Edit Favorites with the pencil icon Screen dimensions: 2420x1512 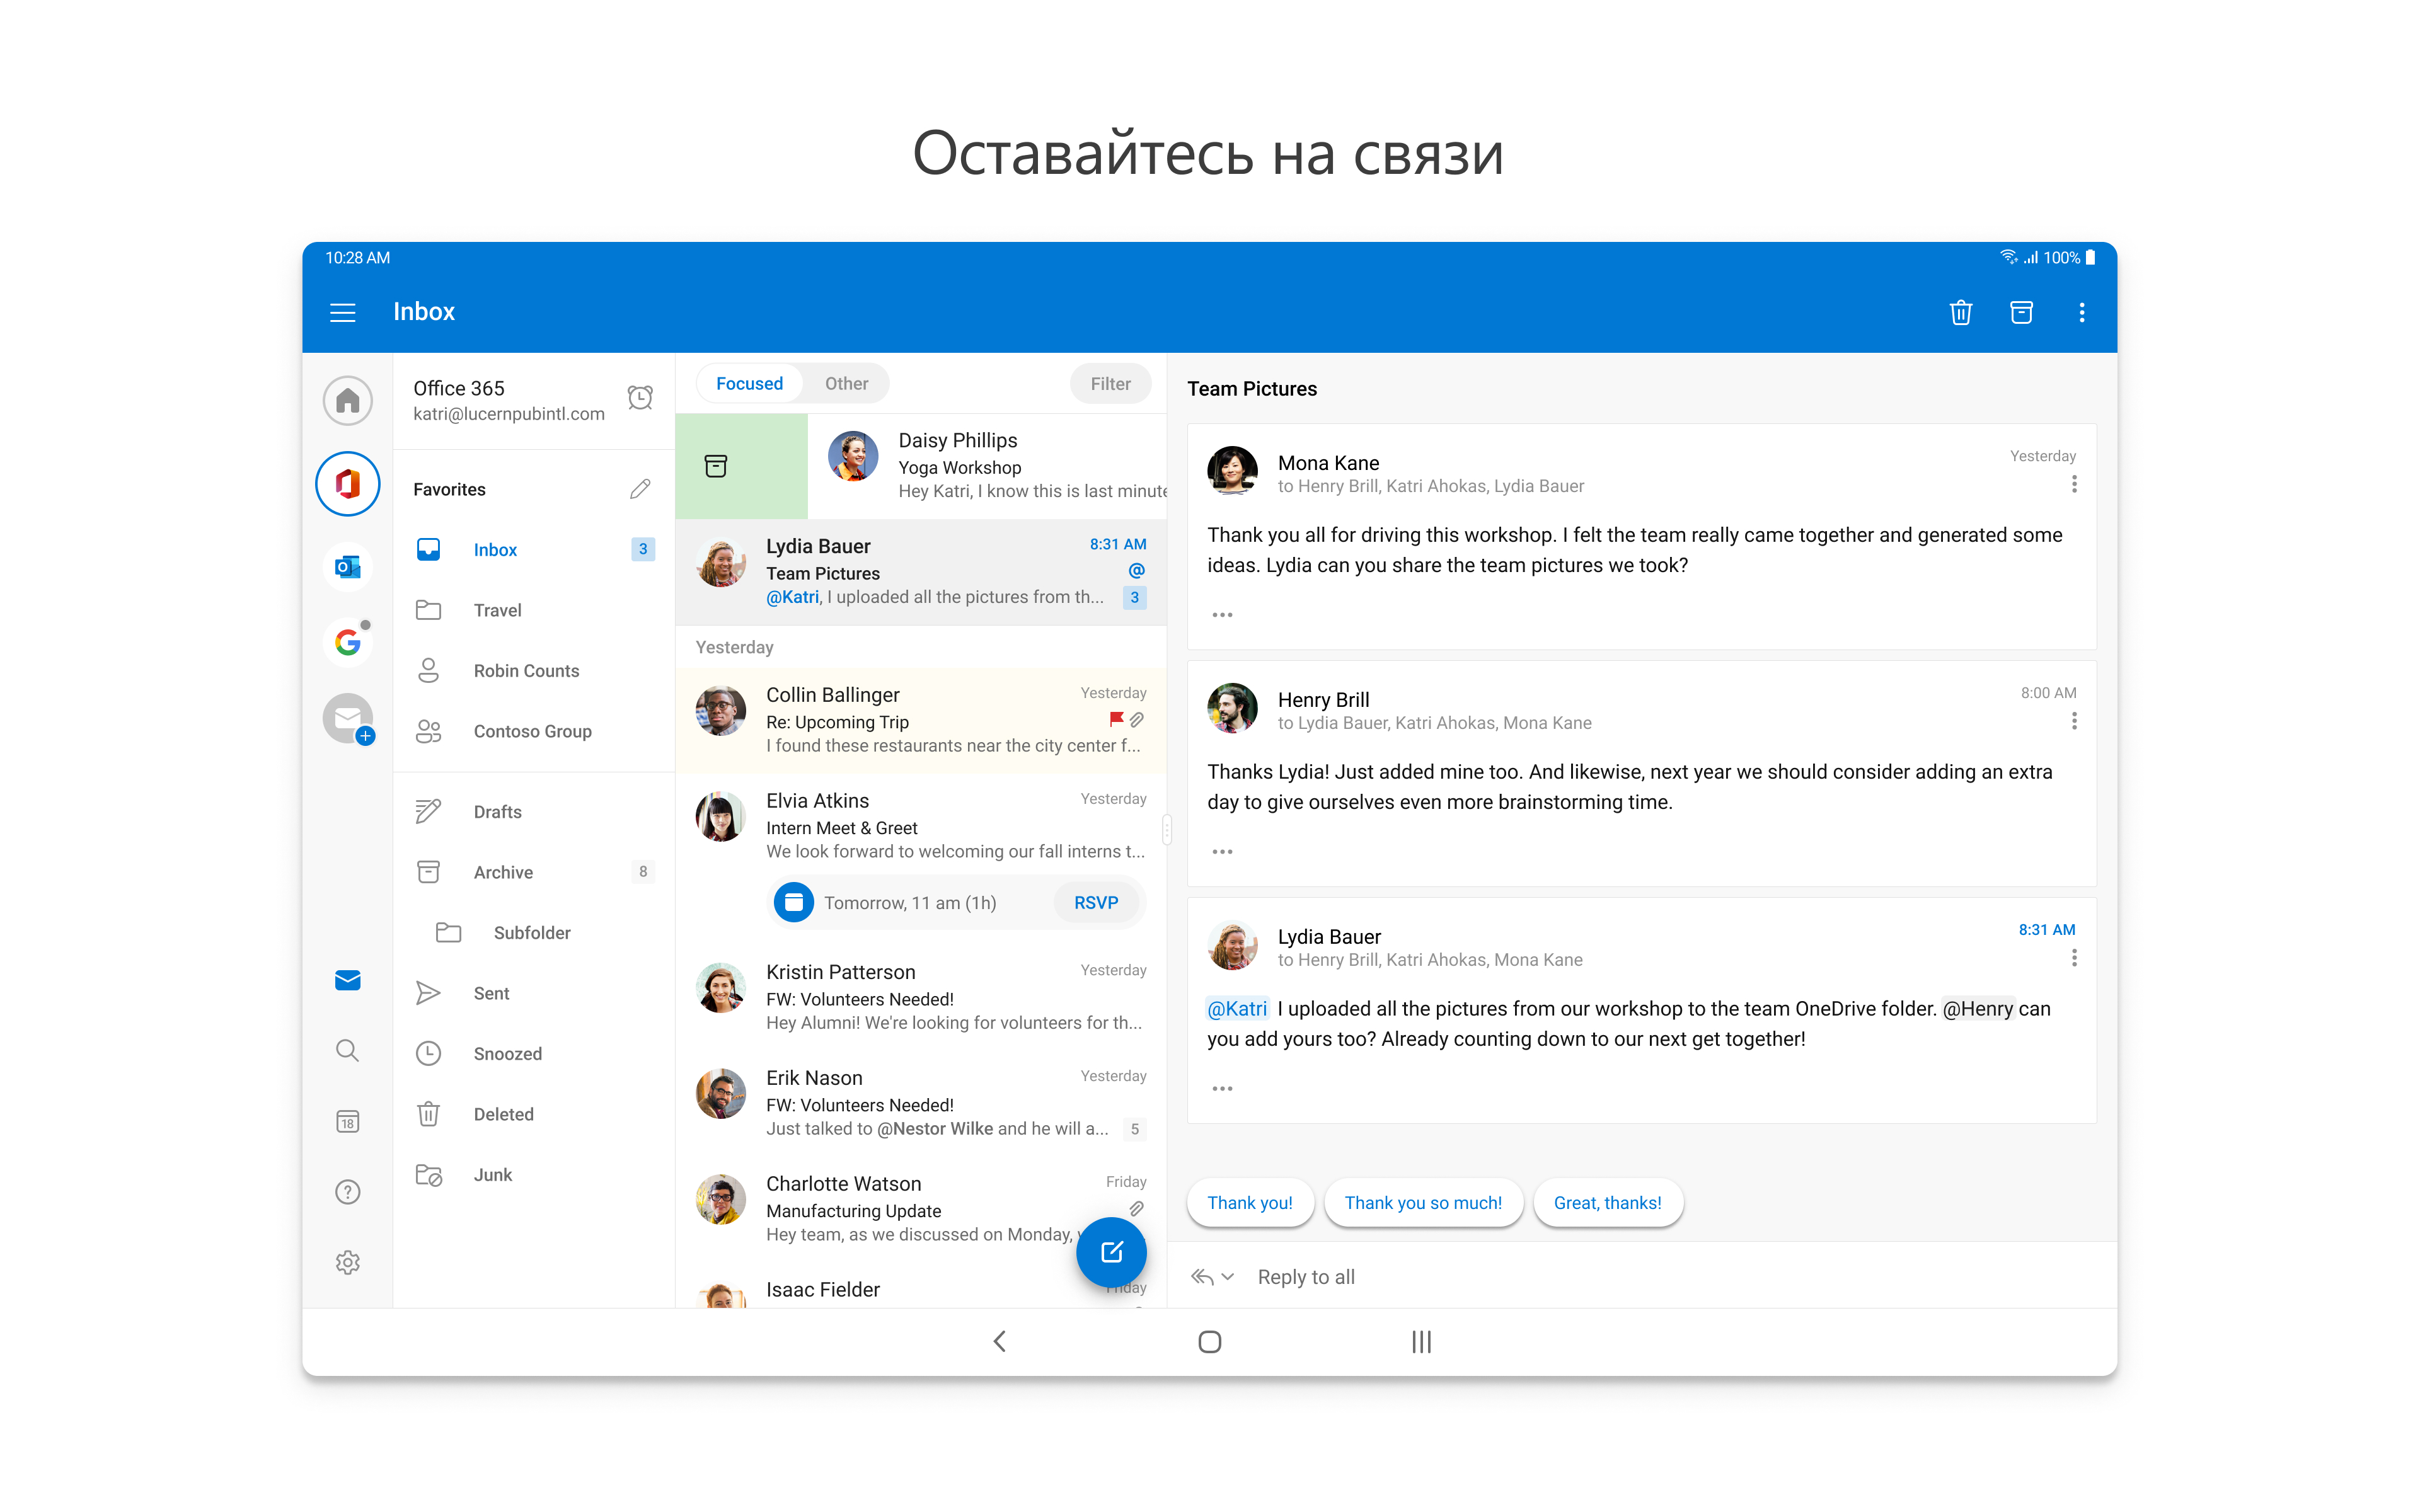640,489
